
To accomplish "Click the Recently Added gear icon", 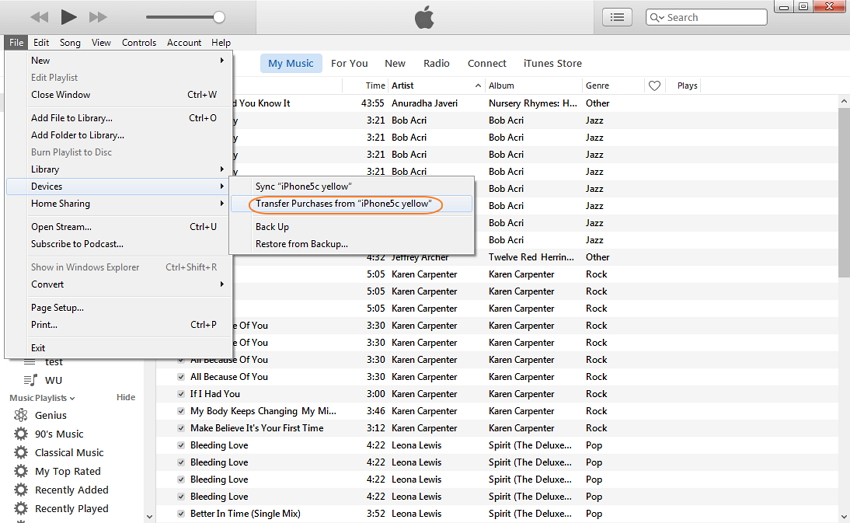I will click(20, 490).
